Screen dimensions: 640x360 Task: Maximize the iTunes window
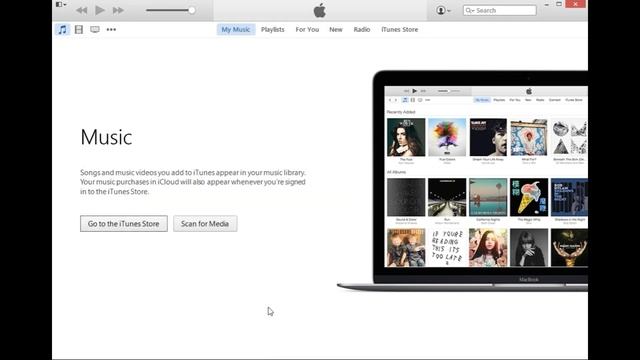559,4
